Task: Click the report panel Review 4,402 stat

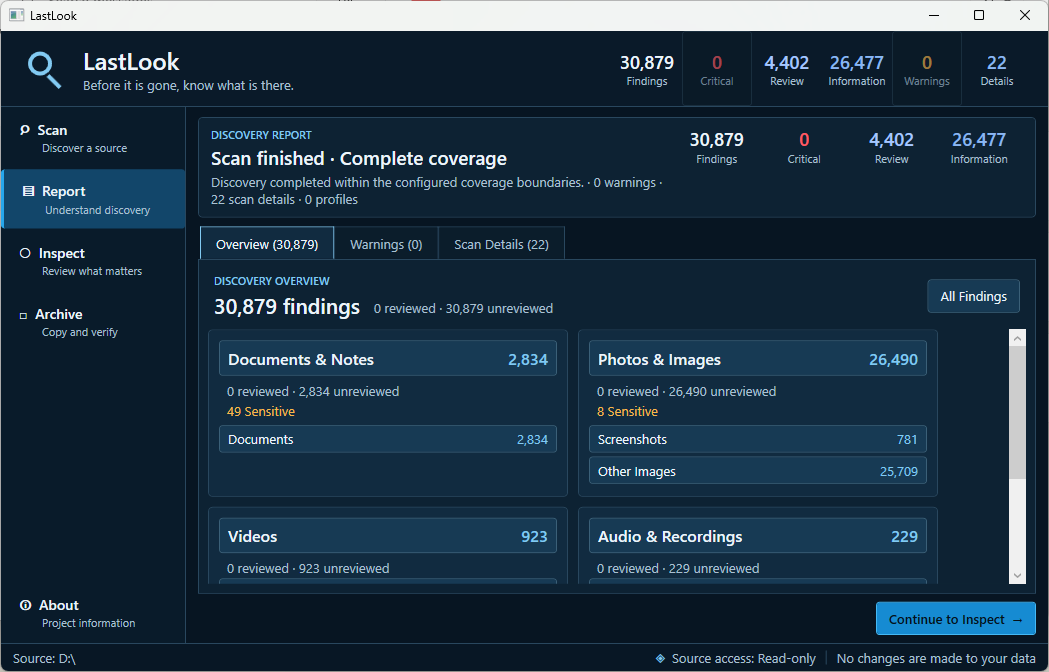Action: click(891, 148)
